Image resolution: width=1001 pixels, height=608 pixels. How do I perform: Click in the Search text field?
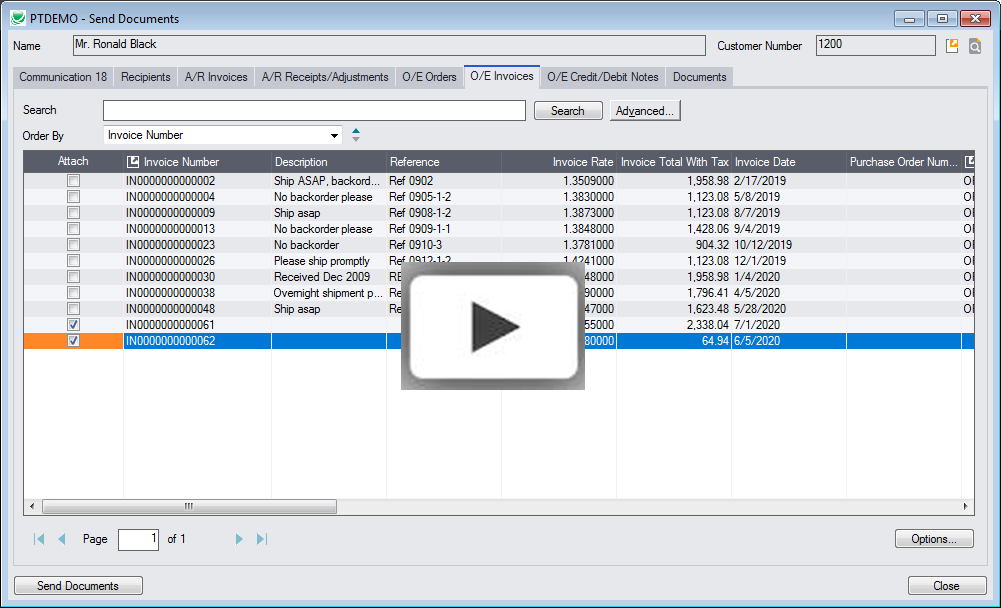(314, 111)
